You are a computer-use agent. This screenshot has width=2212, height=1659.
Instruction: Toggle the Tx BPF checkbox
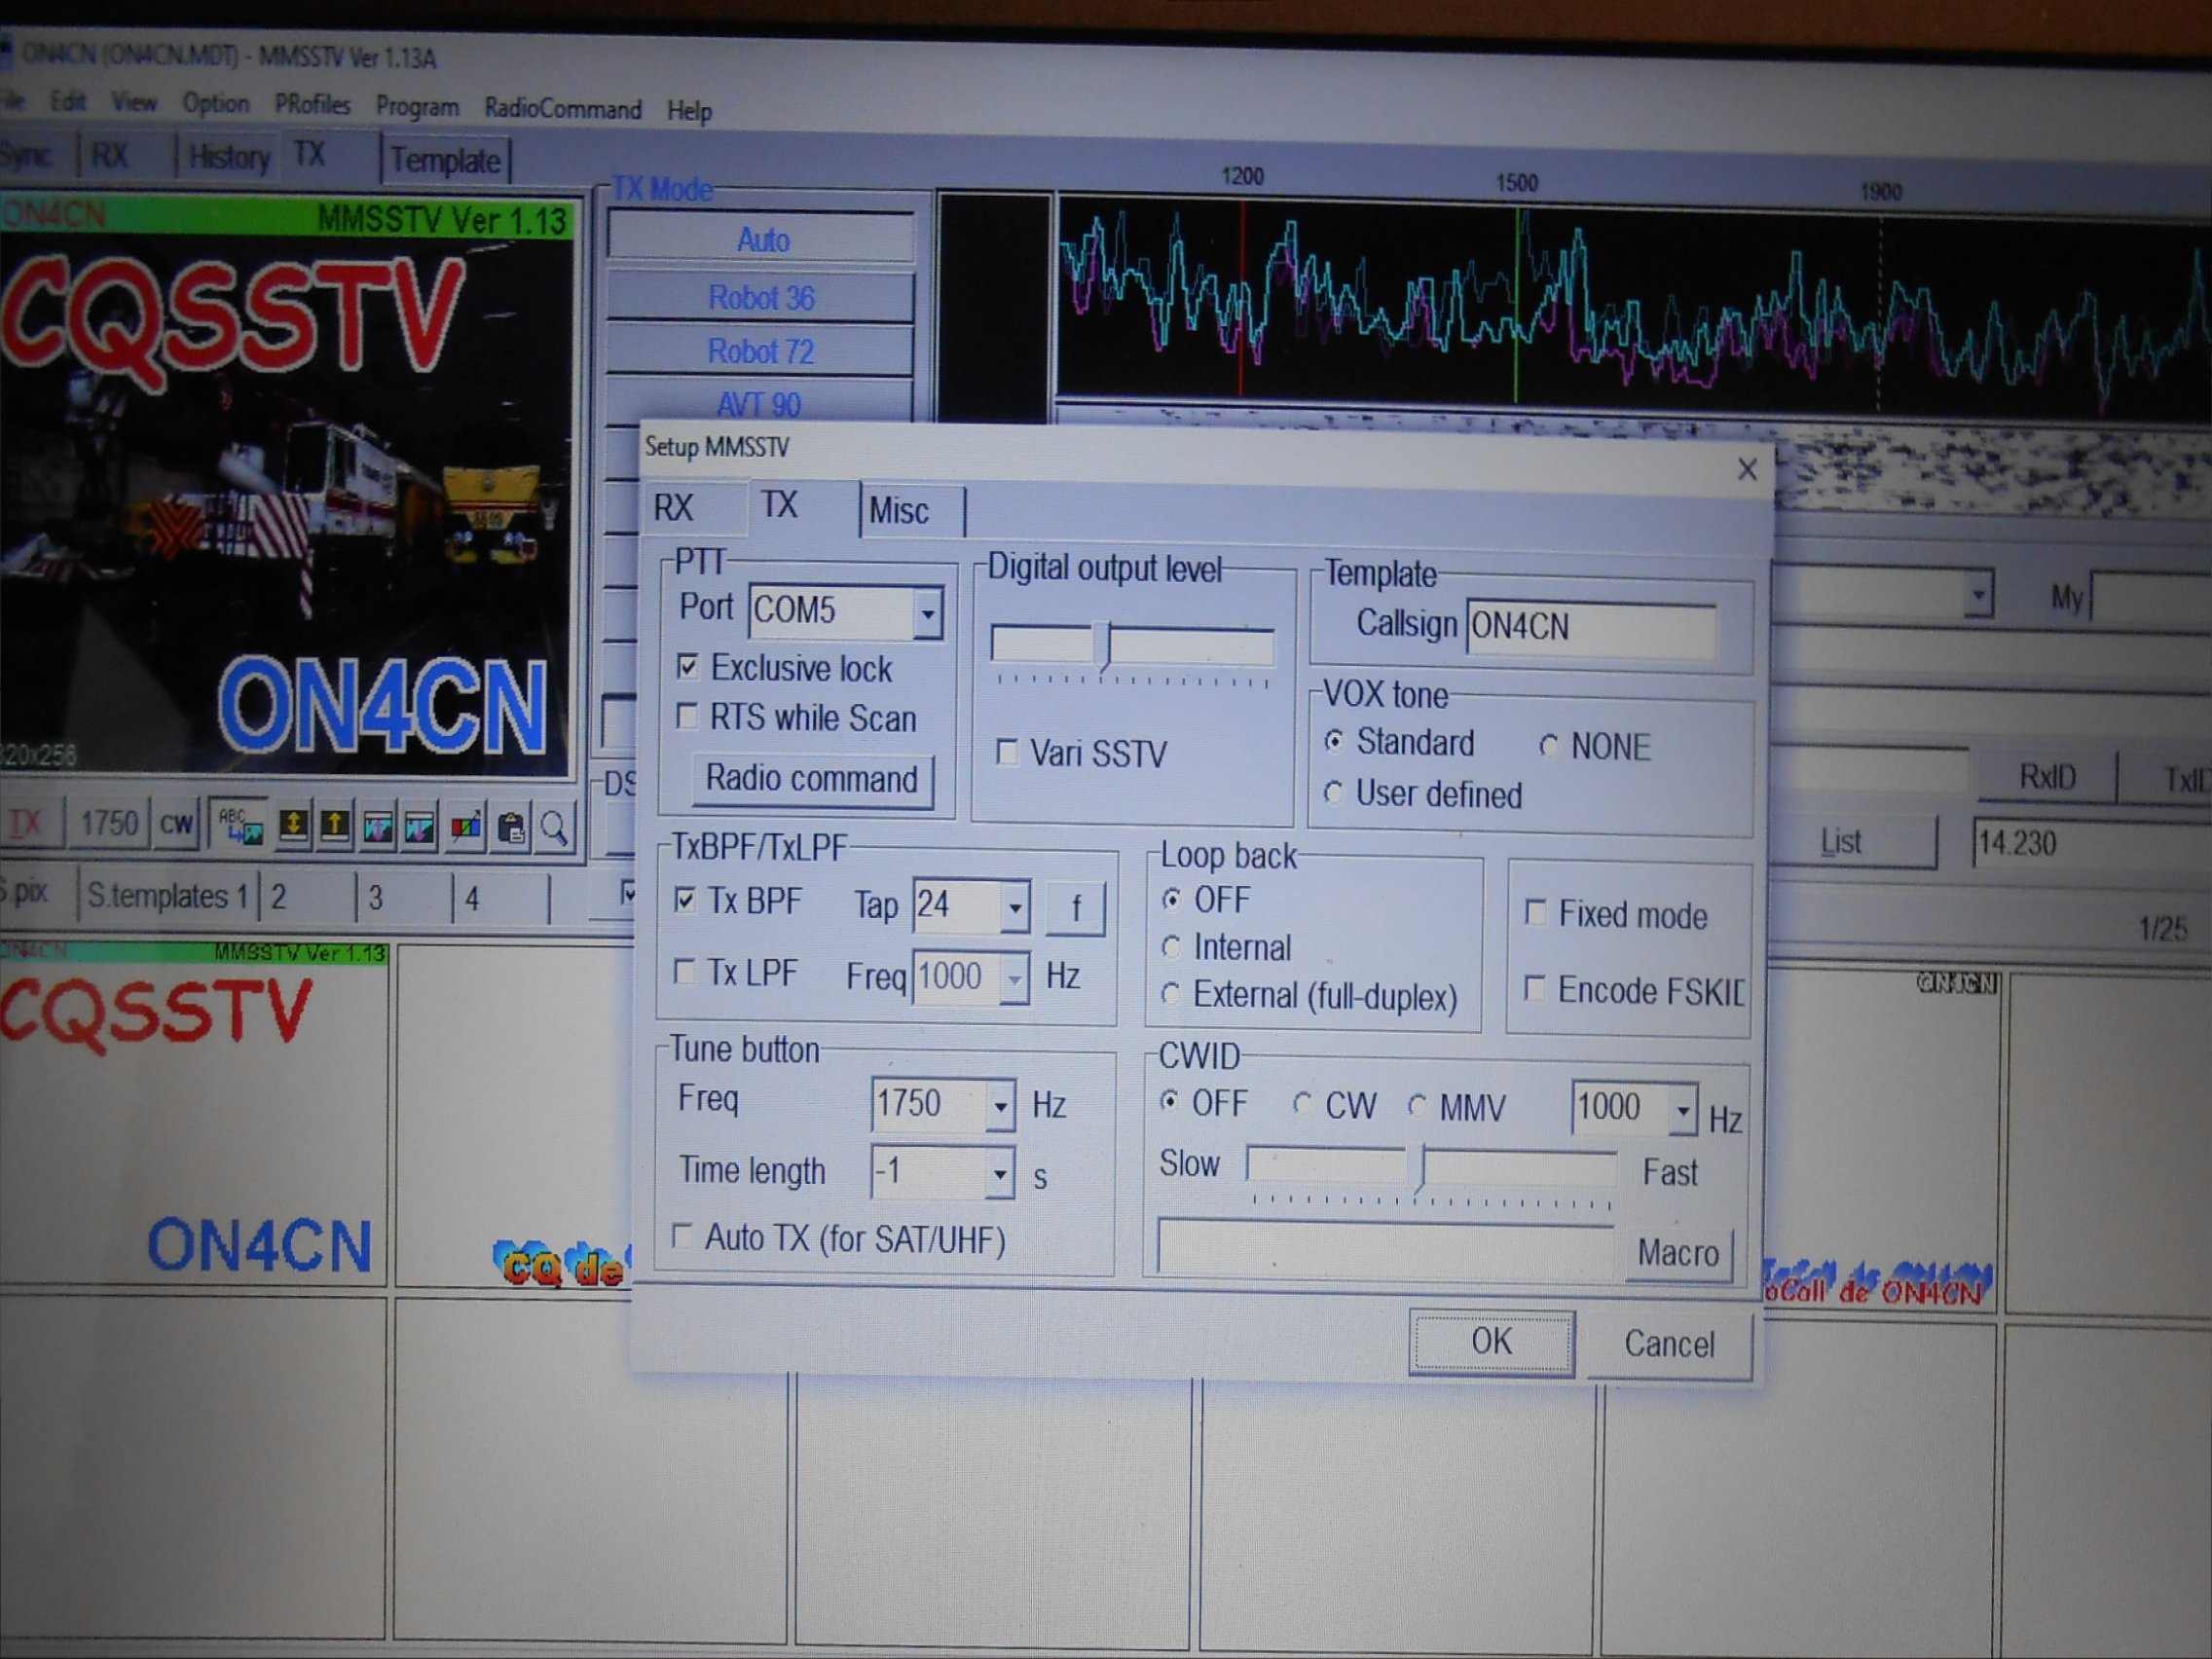point(685,900)
